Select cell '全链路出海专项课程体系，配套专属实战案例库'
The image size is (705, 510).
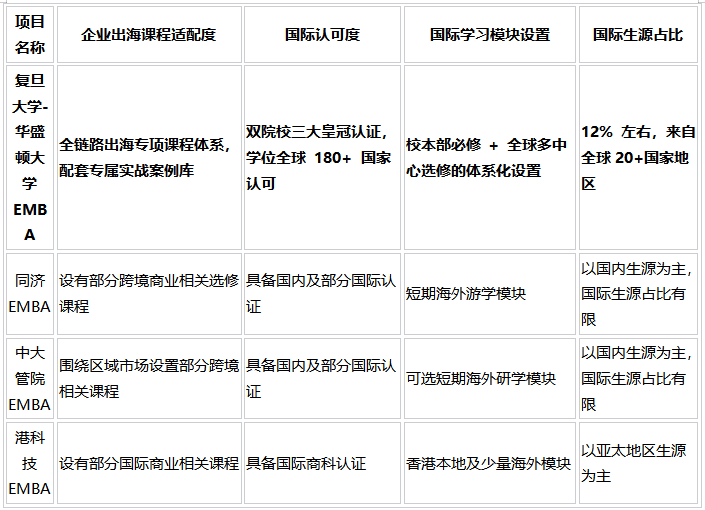tap(149, 157)
